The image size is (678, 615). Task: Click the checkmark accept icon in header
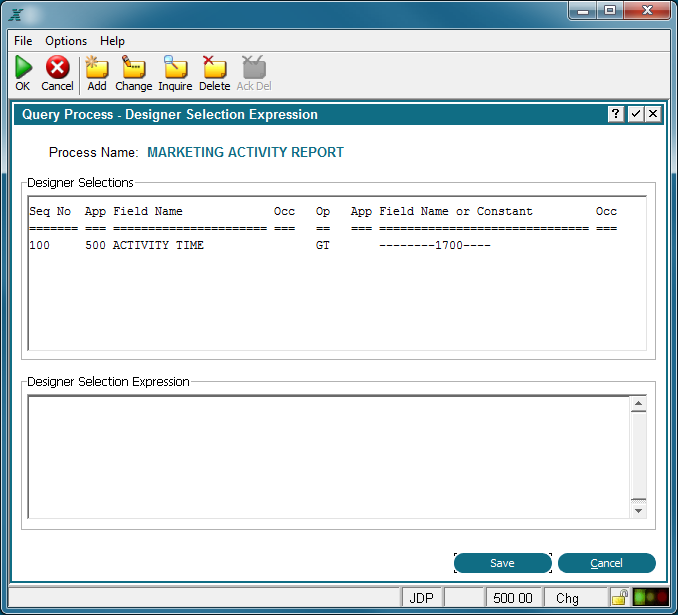tap(635, 114)
